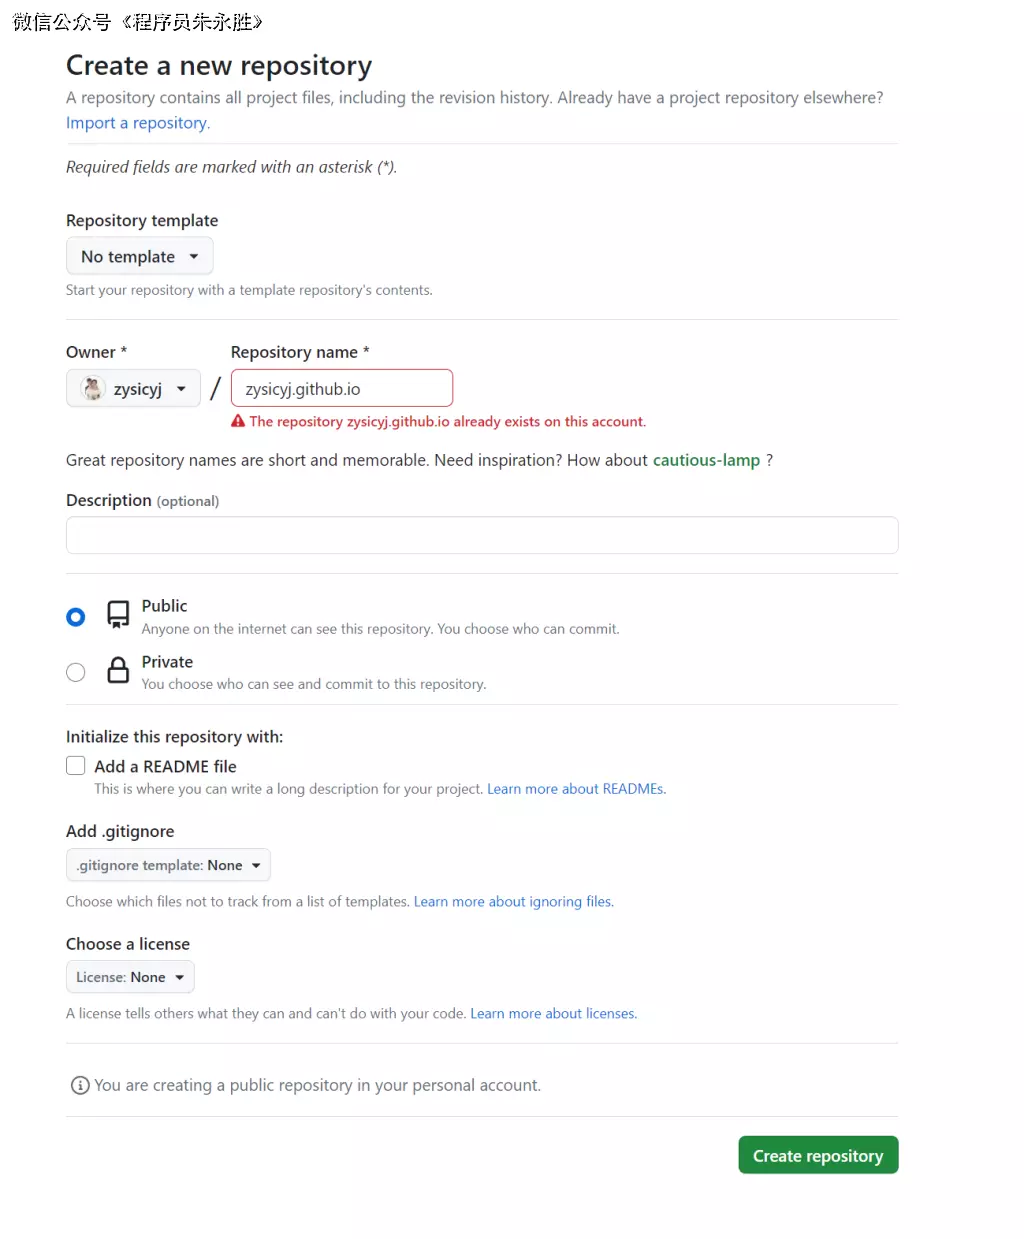Click the red warning triangle icon
This screenshot has width=1024, height=1239.
238,421
